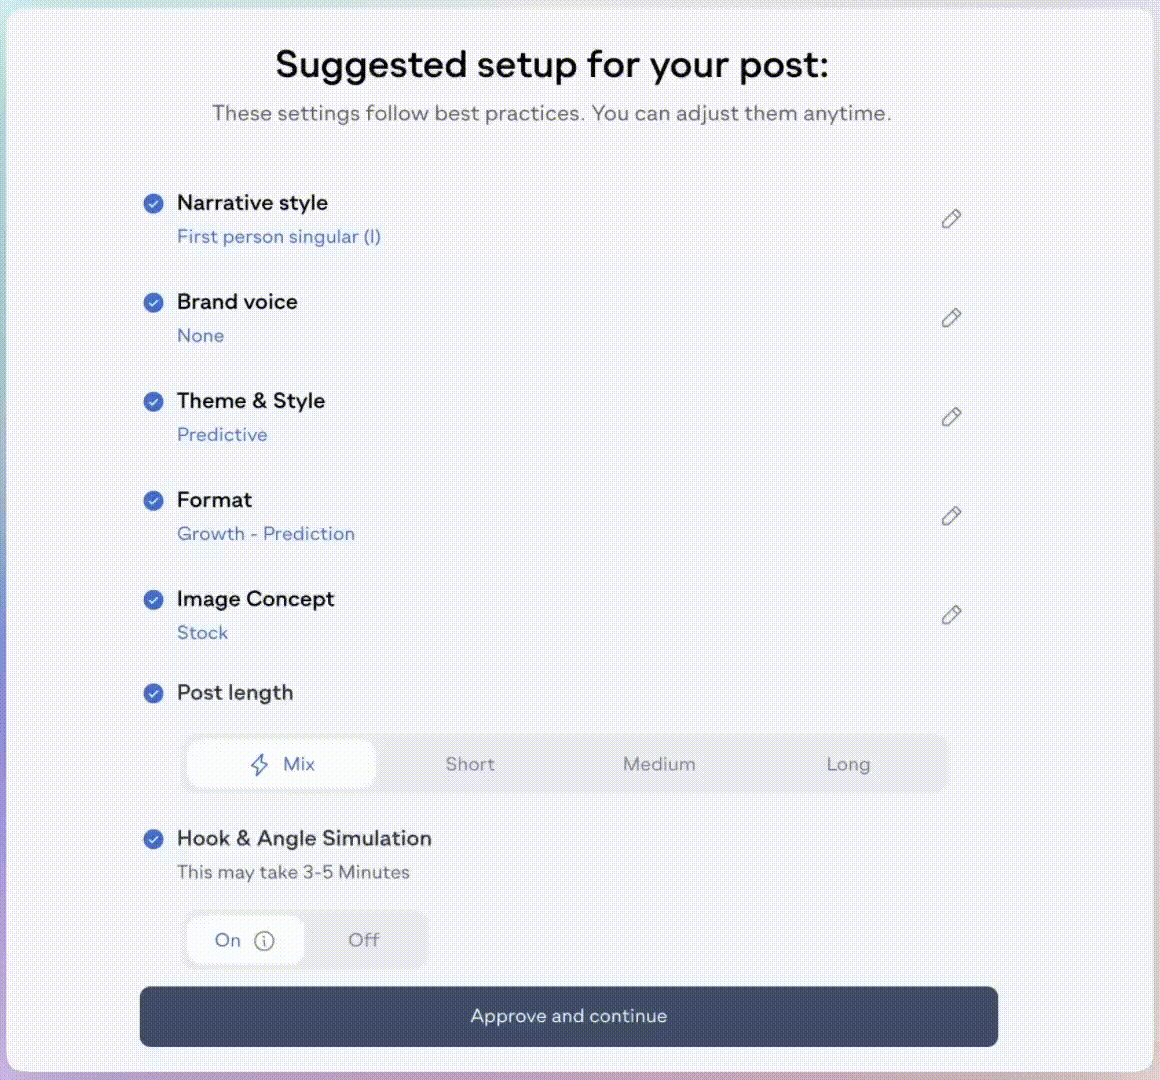Edit the Narrative style setting
The height and width of the screenshot is (1080, 1160).
951,218
